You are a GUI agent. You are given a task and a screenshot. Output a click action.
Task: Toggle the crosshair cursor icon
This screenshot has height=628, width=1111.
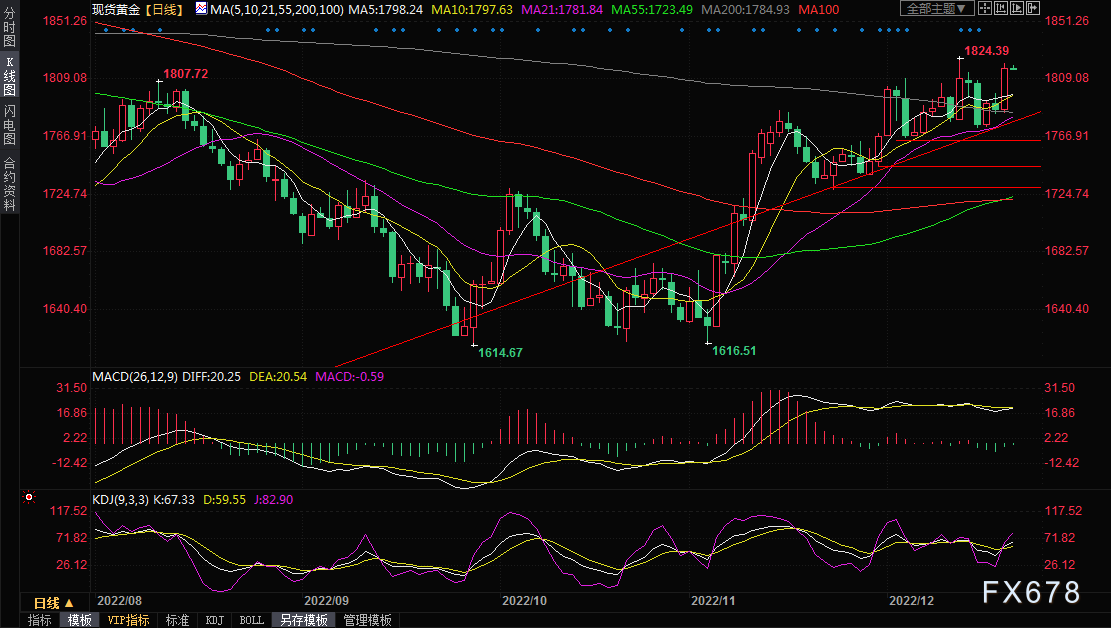tap(985, 9)
